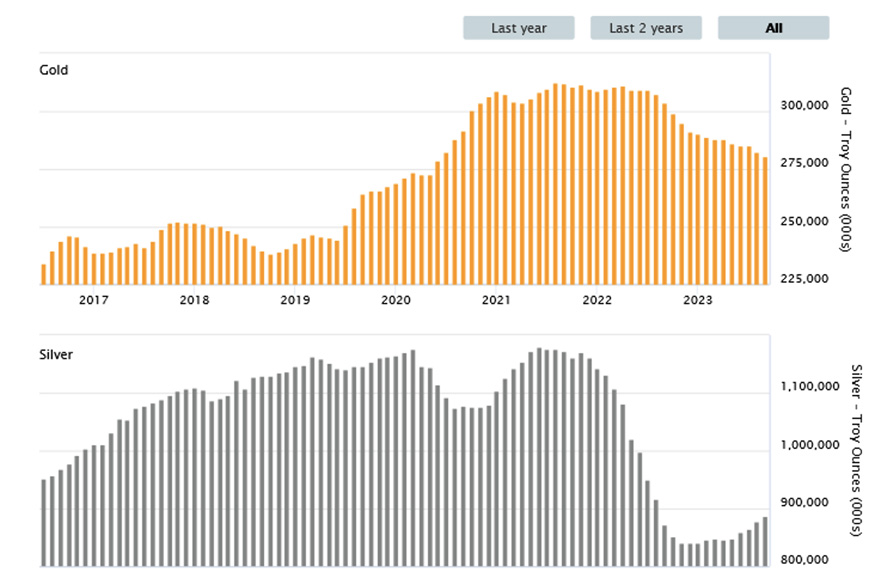Viewport: 876px width, 586px height.
Task: Click the Gold chart title label
Action: [x=53, y=71]
